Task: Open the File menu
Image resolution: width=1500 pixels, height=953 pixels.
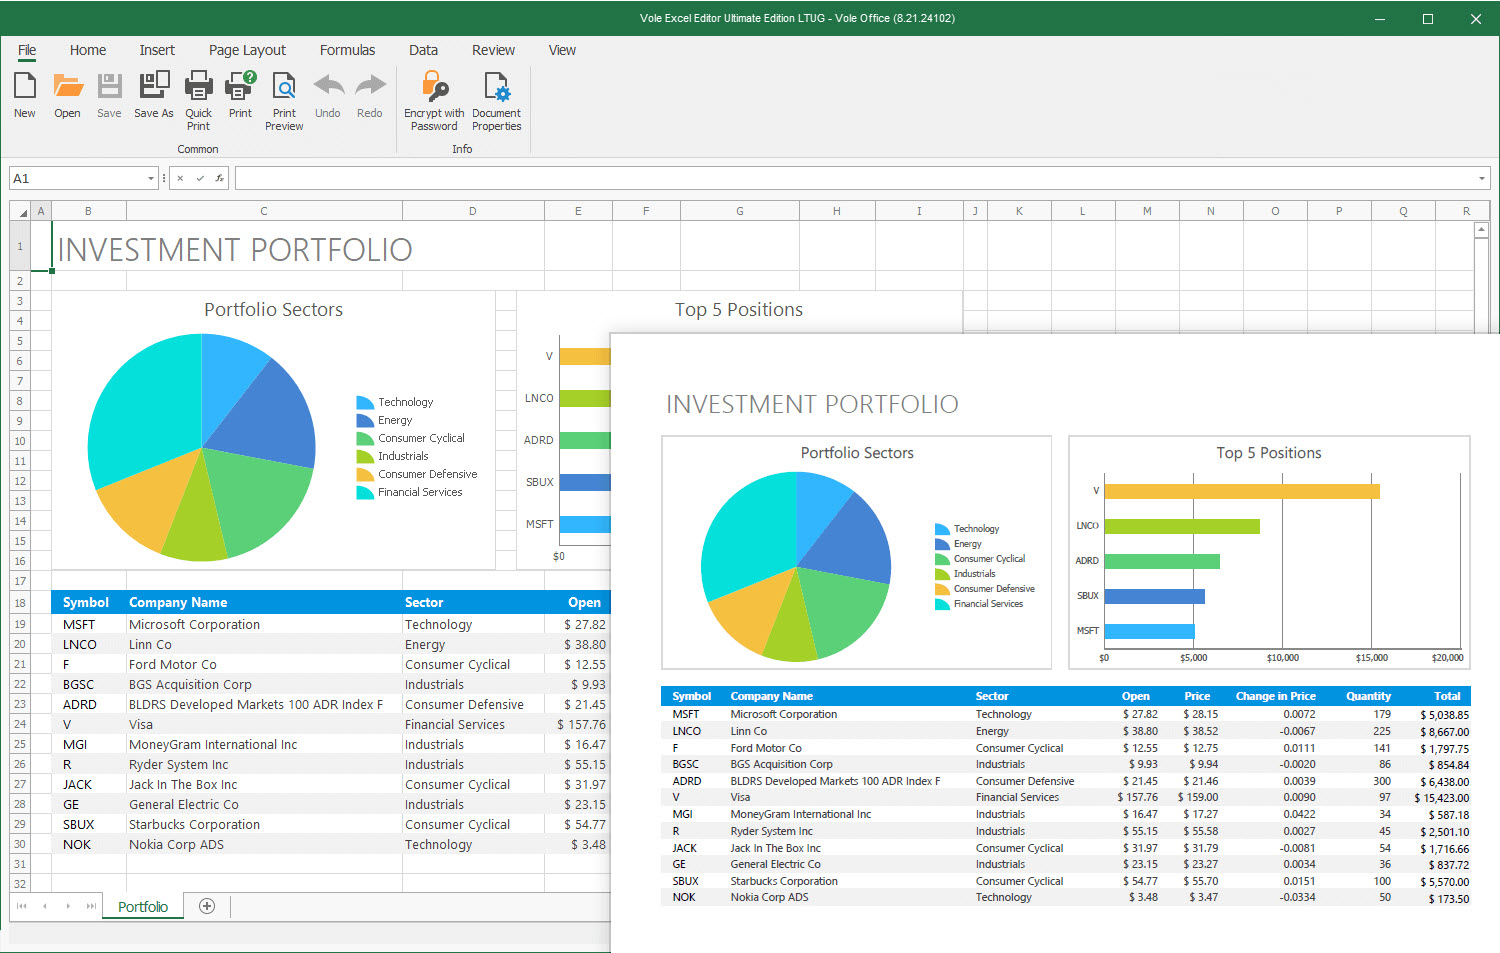Action: (x=27, y=50)
